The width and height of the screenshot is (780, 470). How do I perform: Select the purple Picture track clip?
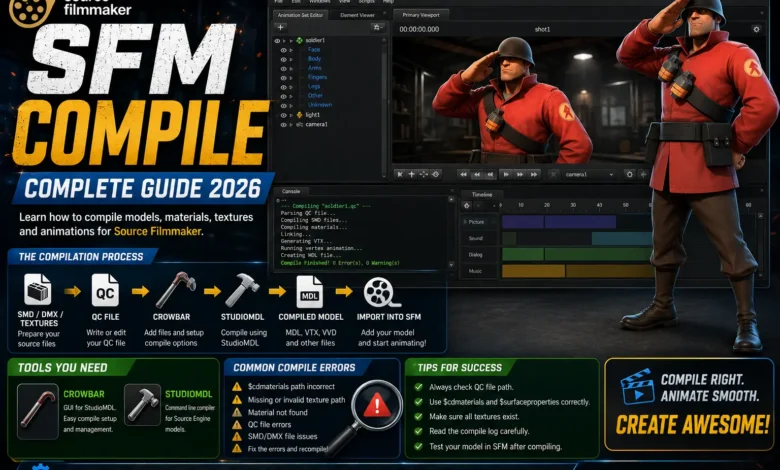559,222
